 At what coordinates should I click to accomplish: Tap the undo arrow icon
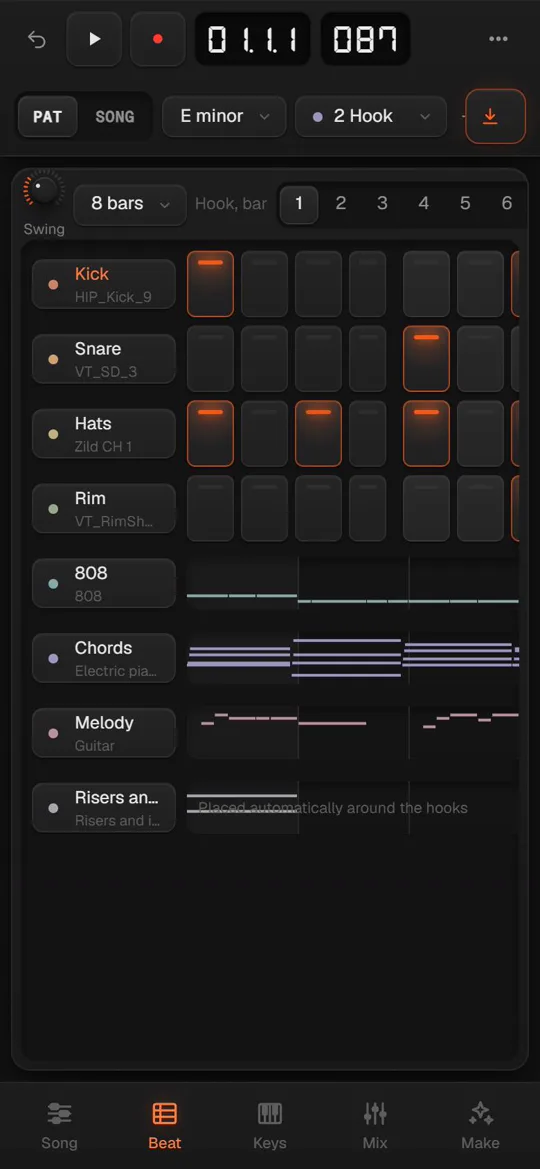pyautogui.click(x=37, y=39)
